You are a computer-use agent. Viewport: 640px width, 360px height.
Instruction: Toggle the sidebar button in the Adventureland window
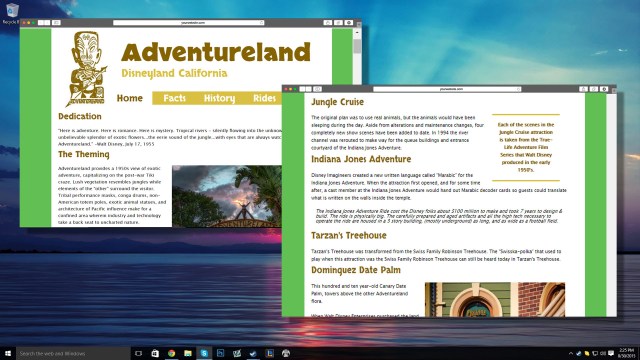tap(56, 23)
